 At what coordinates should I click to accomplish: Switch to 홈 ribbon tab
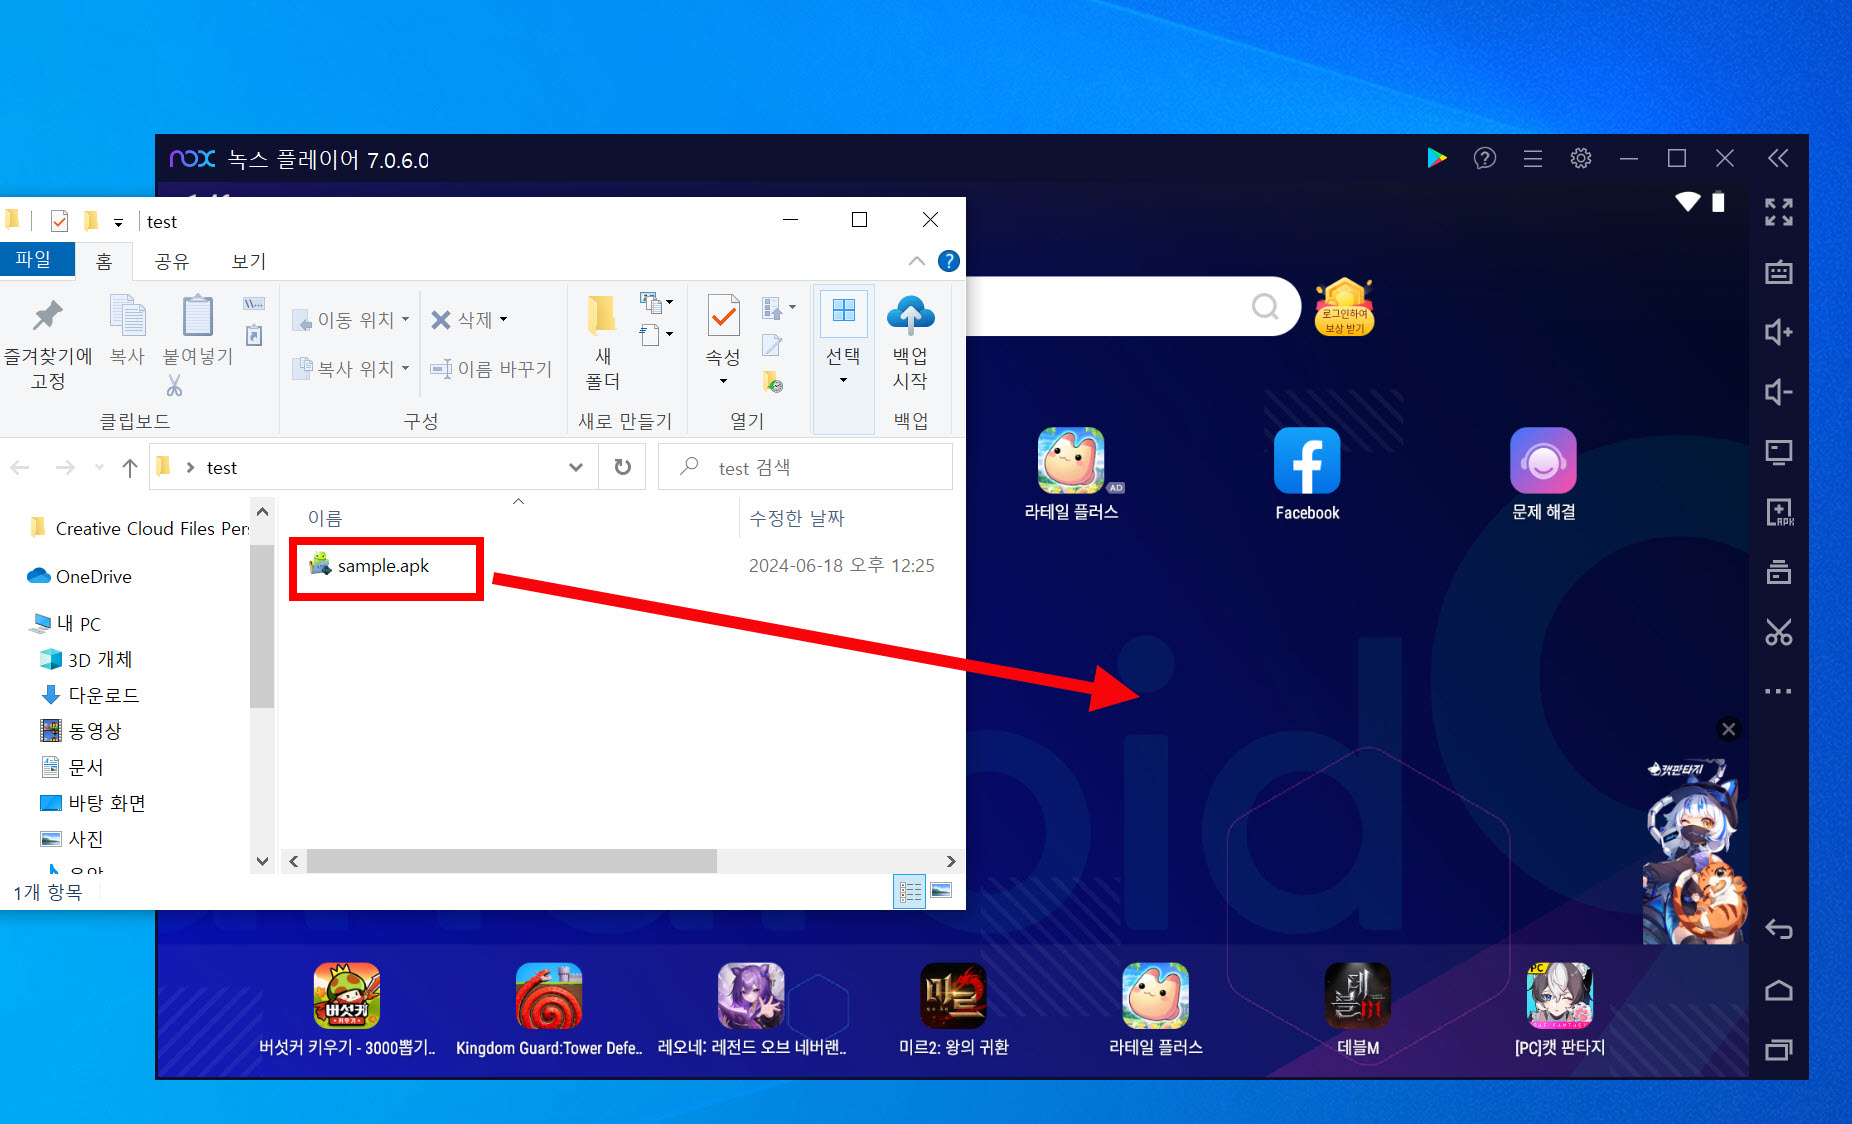pyautogui.click(x=103, y=261)
